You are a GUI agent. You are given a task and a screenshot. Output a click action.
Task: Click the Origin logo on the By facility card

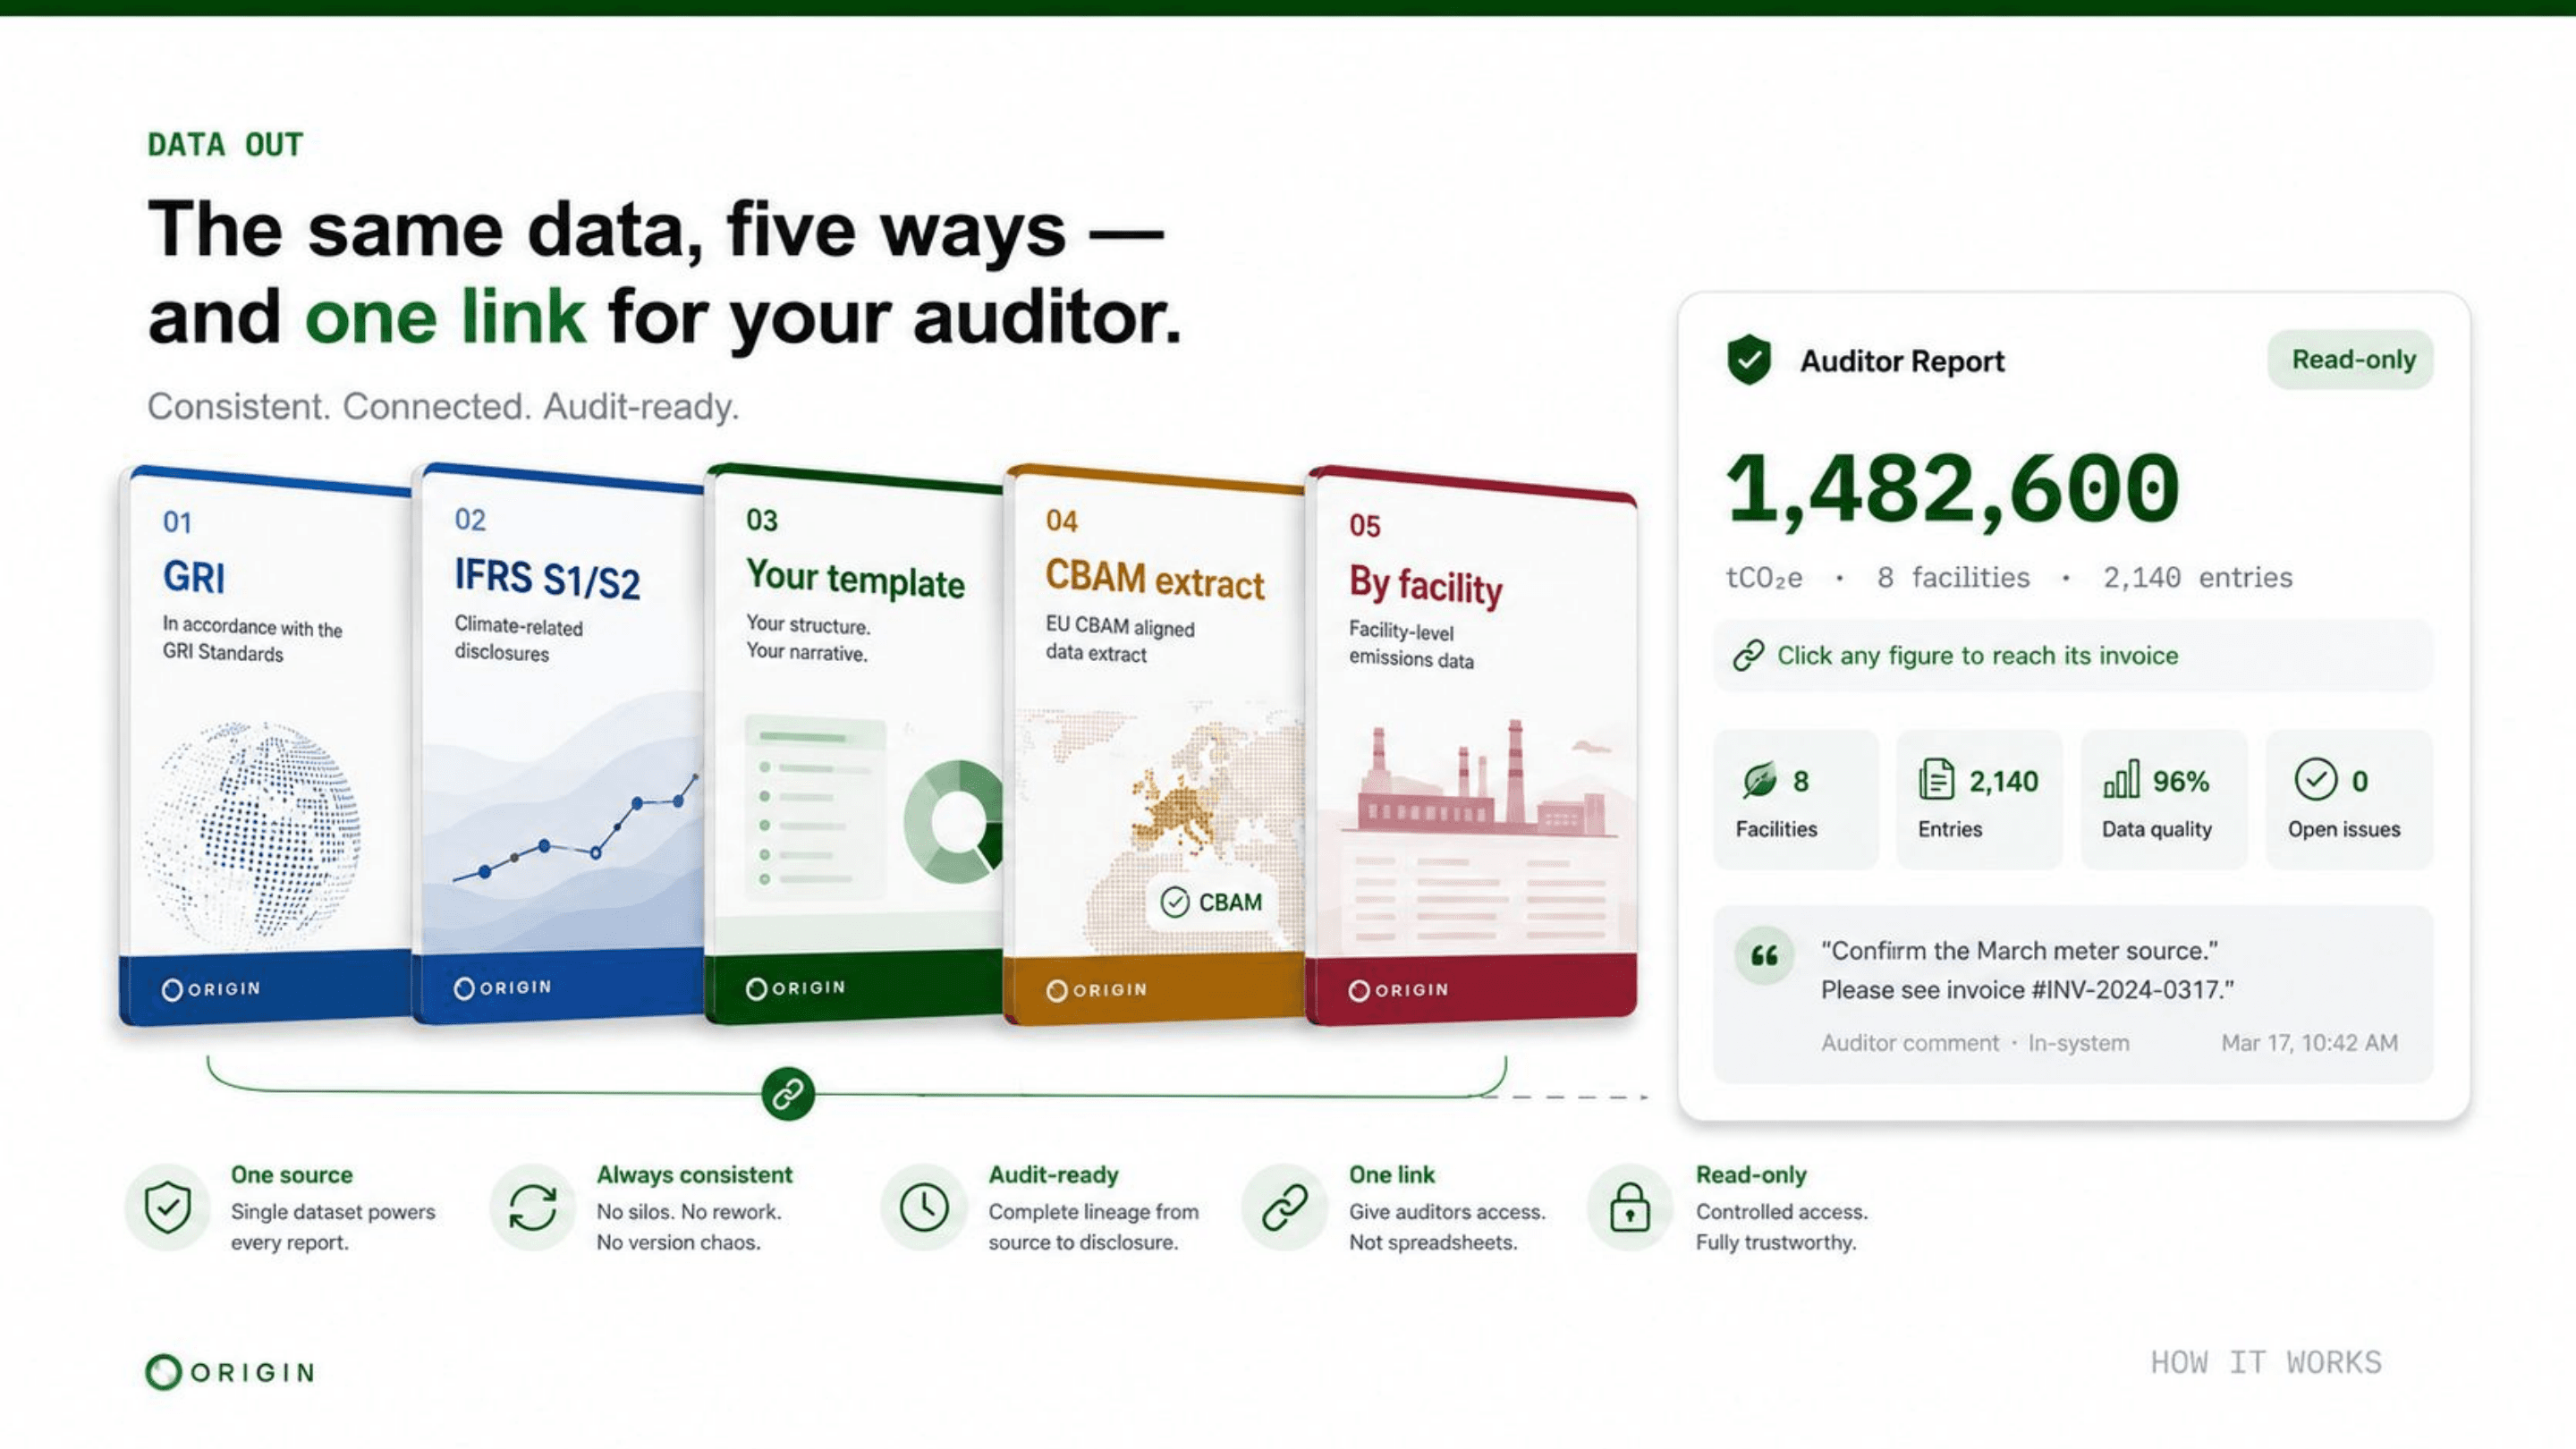pos(1398,990)
